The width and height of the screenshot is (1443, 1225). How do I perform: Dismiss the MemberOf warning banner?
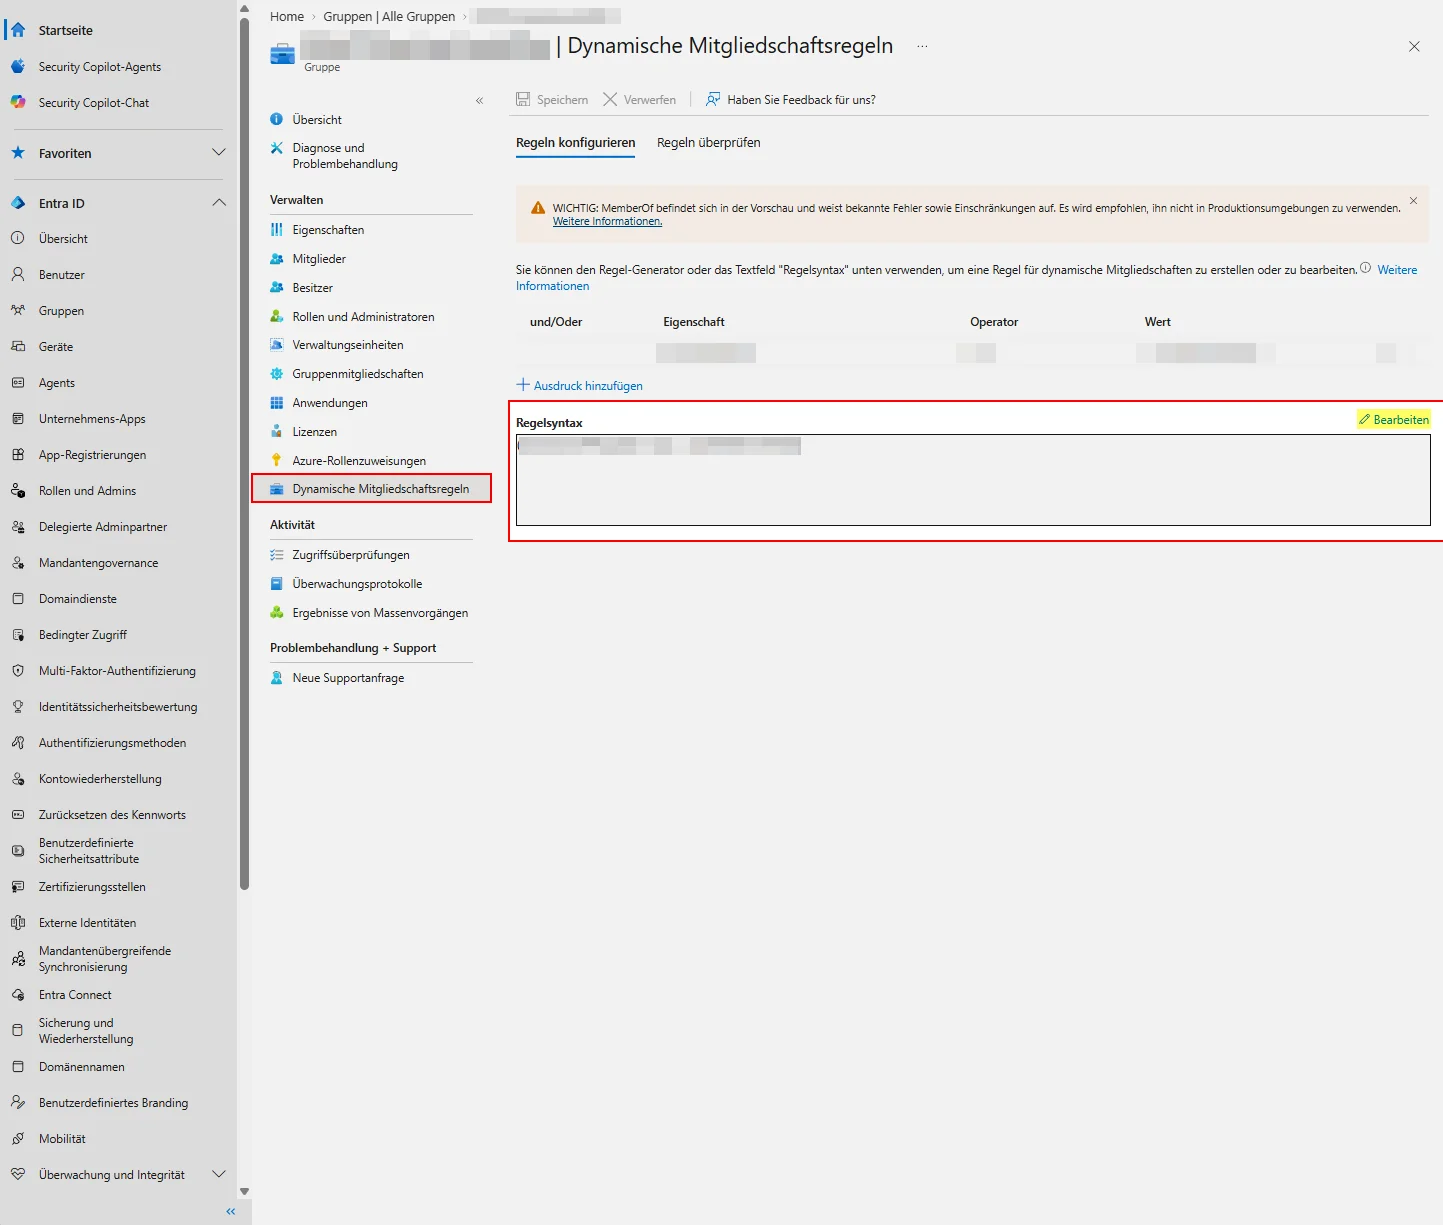[x=1413, y=201]
